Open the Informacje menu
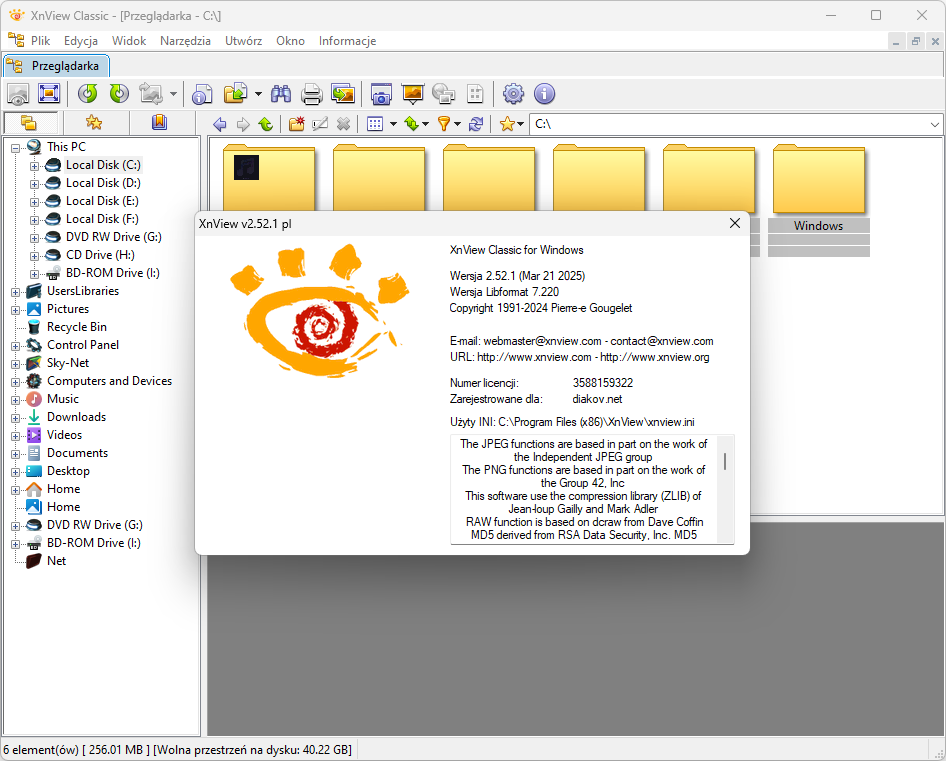Screen dimensions: 946x761 coord(348,40)
